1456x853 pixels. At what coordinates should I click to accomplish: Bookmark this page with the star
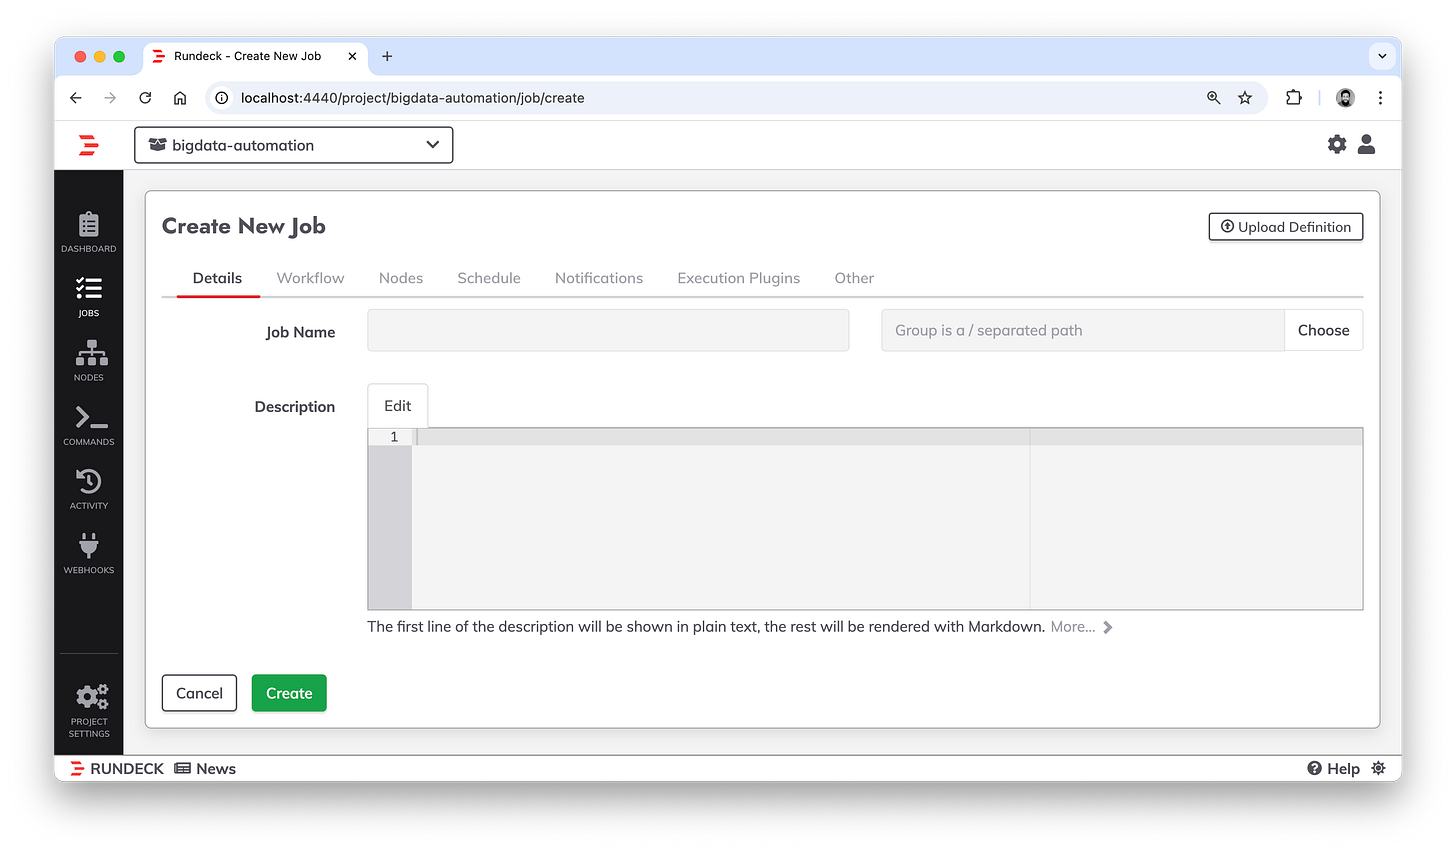point(1245,98)
